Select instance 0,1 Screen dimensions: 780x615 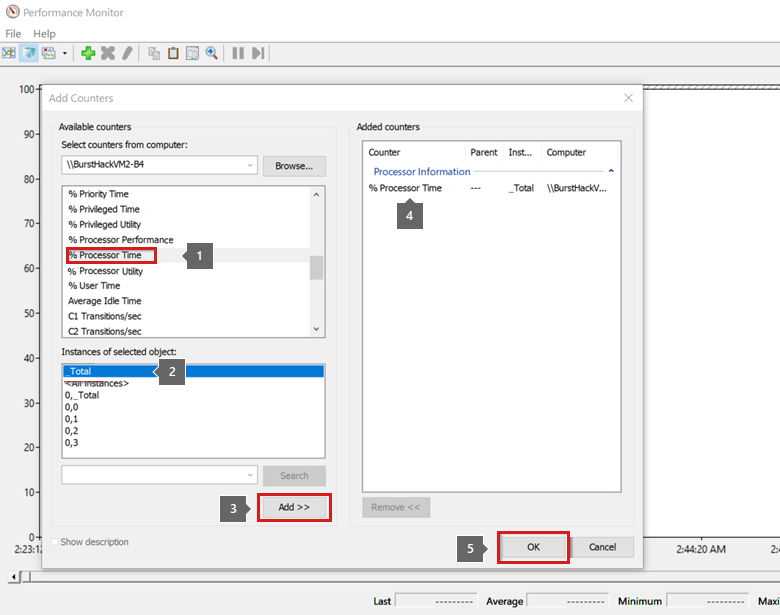click(71, 419)
